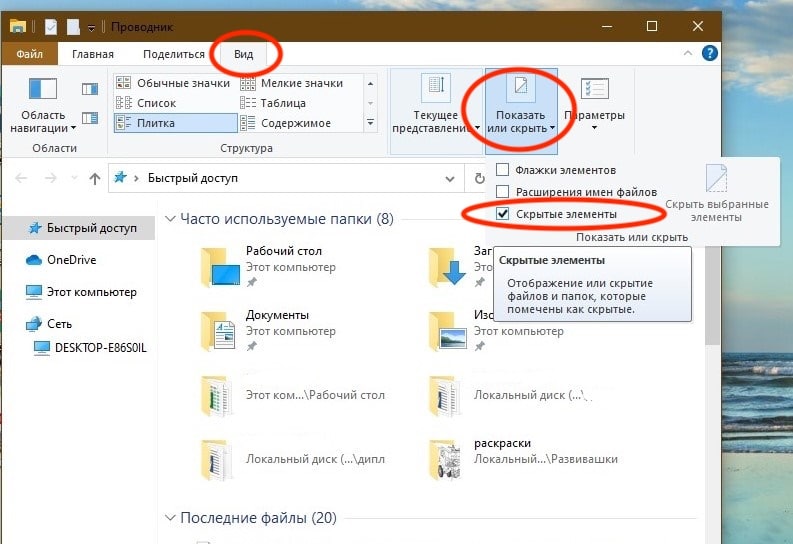Enable the Флажки элементов checkbox
The width and height of the screenshot is (793, 544).
[x=502, y=170]
